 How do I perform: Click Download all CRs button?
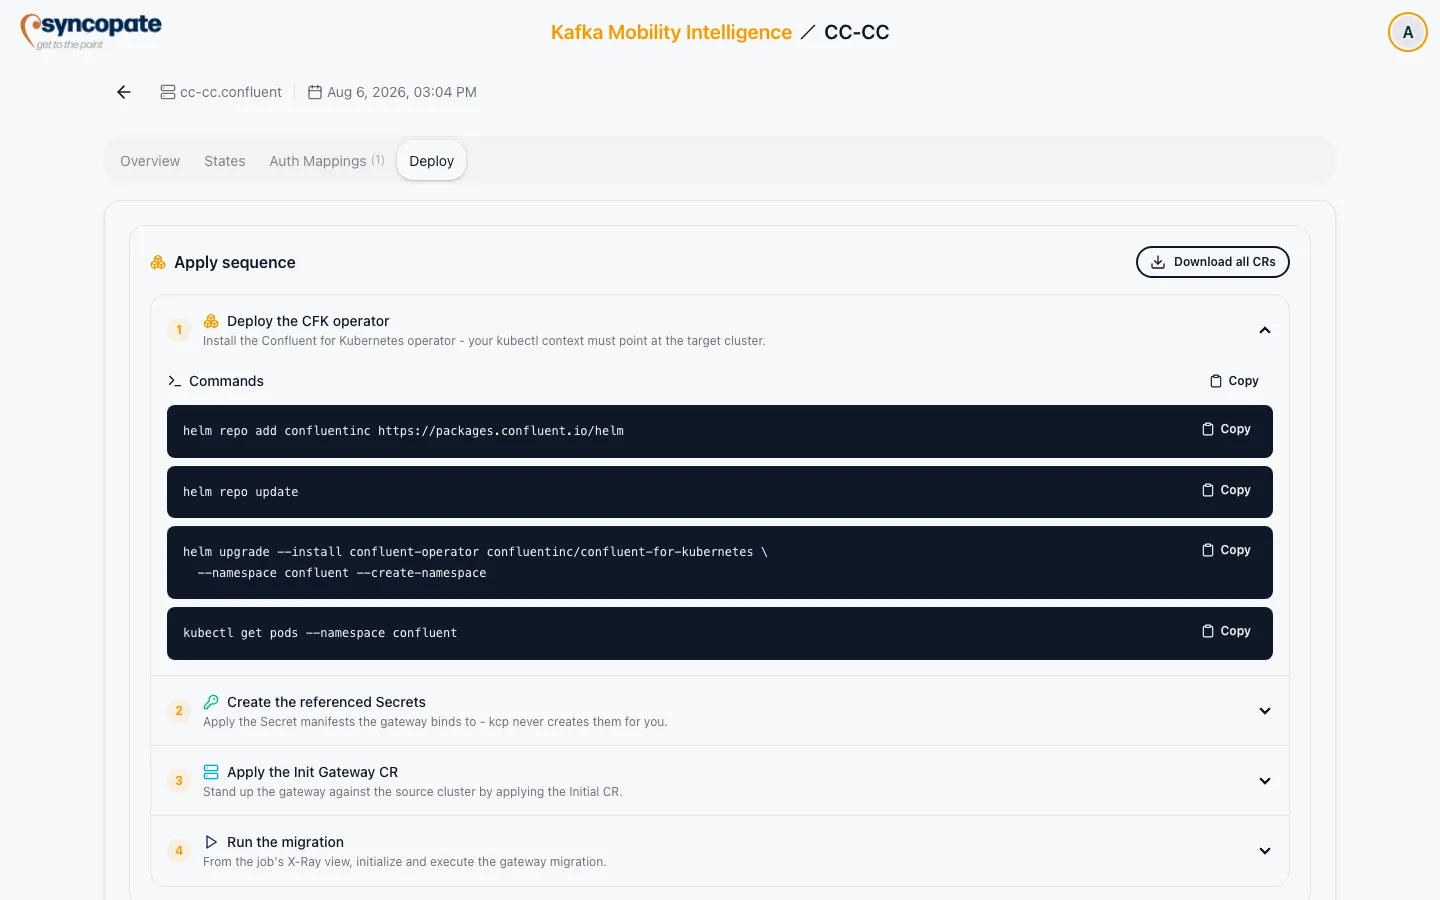tap(1213, 262)
